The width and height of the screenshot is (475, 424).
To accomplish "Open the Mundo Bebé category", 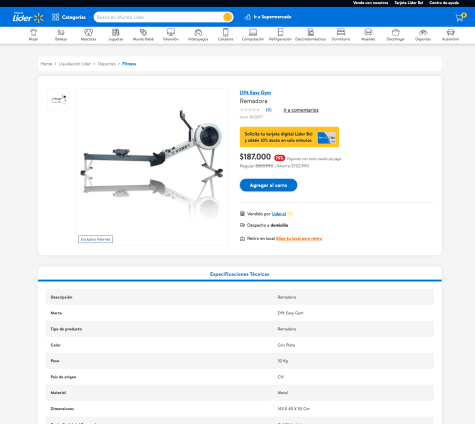I will tap(143, 35).
